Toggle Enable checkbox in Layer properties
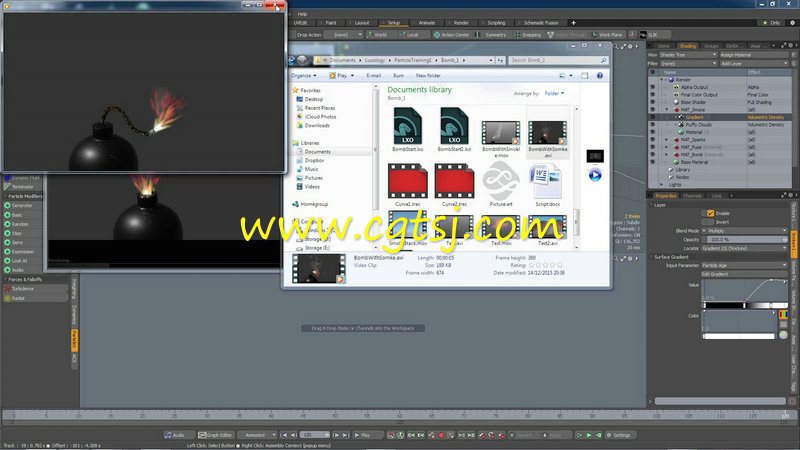The height and width of the screenshot is (450, 800). 710,213
